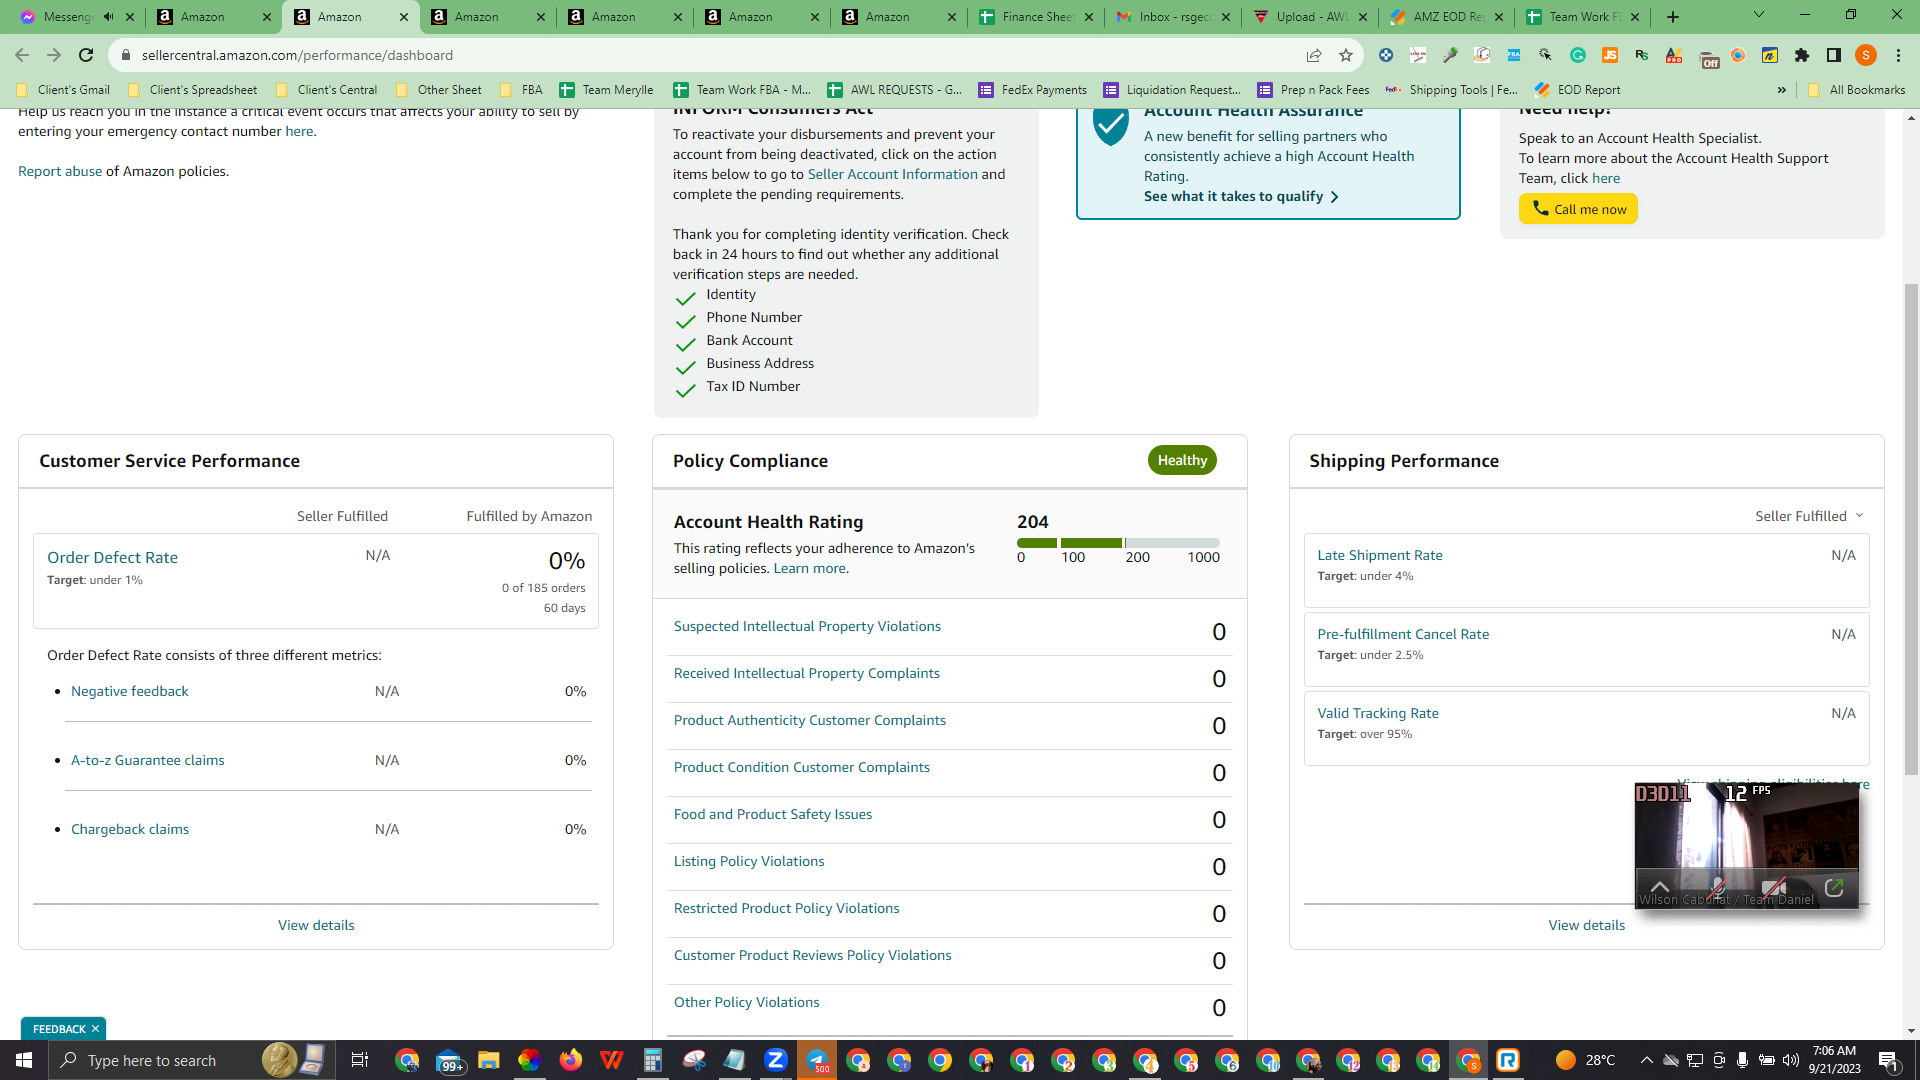Open the volume control in system tray
The width and height of the screenshot is (1920, 1080).
[x=1791, y=1060]
